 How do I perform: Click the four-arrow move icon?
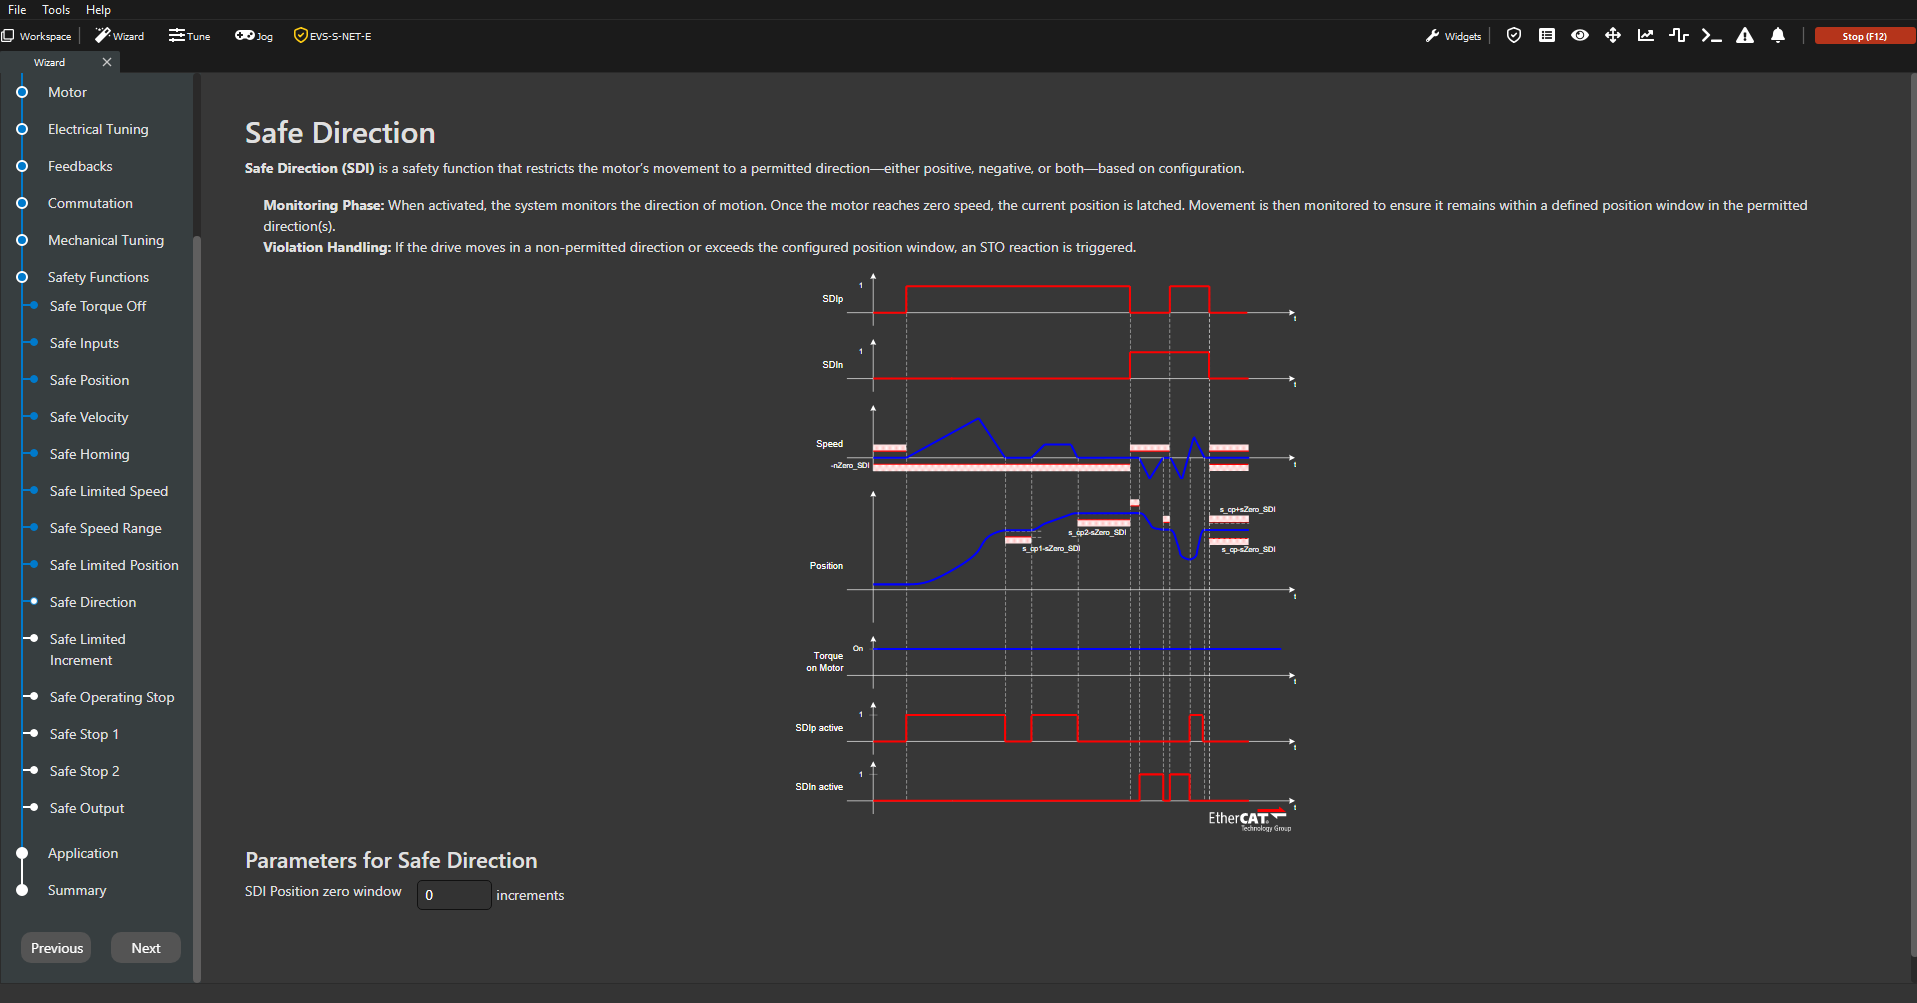point(1613,36)
